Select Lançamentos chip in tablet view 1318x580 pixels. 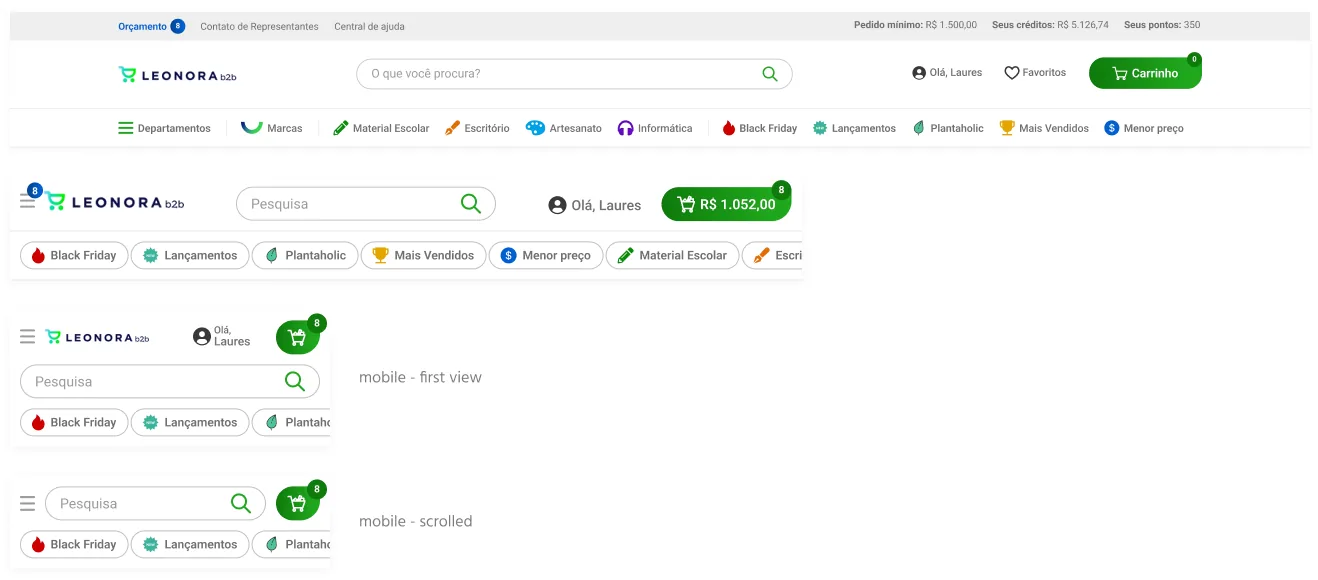click(190, 255)
